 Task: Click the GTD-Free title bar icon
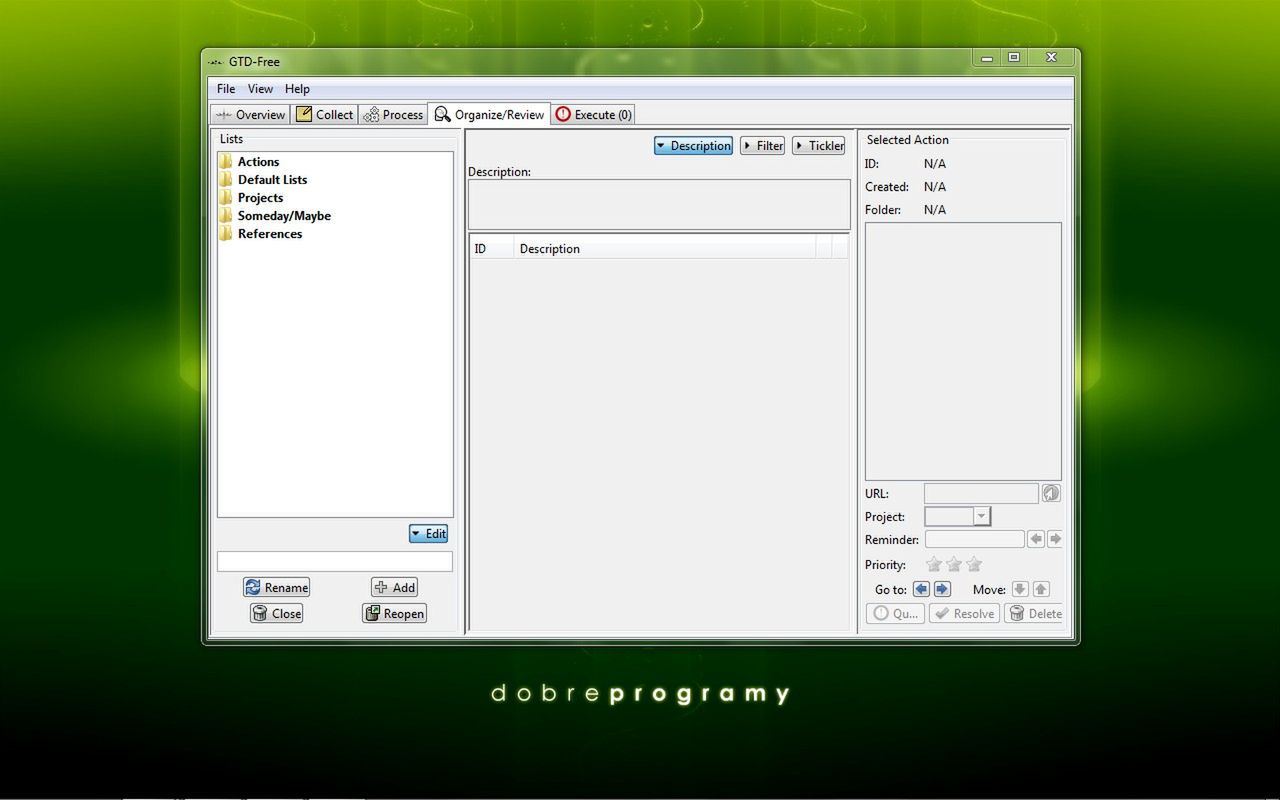point(216,62)
